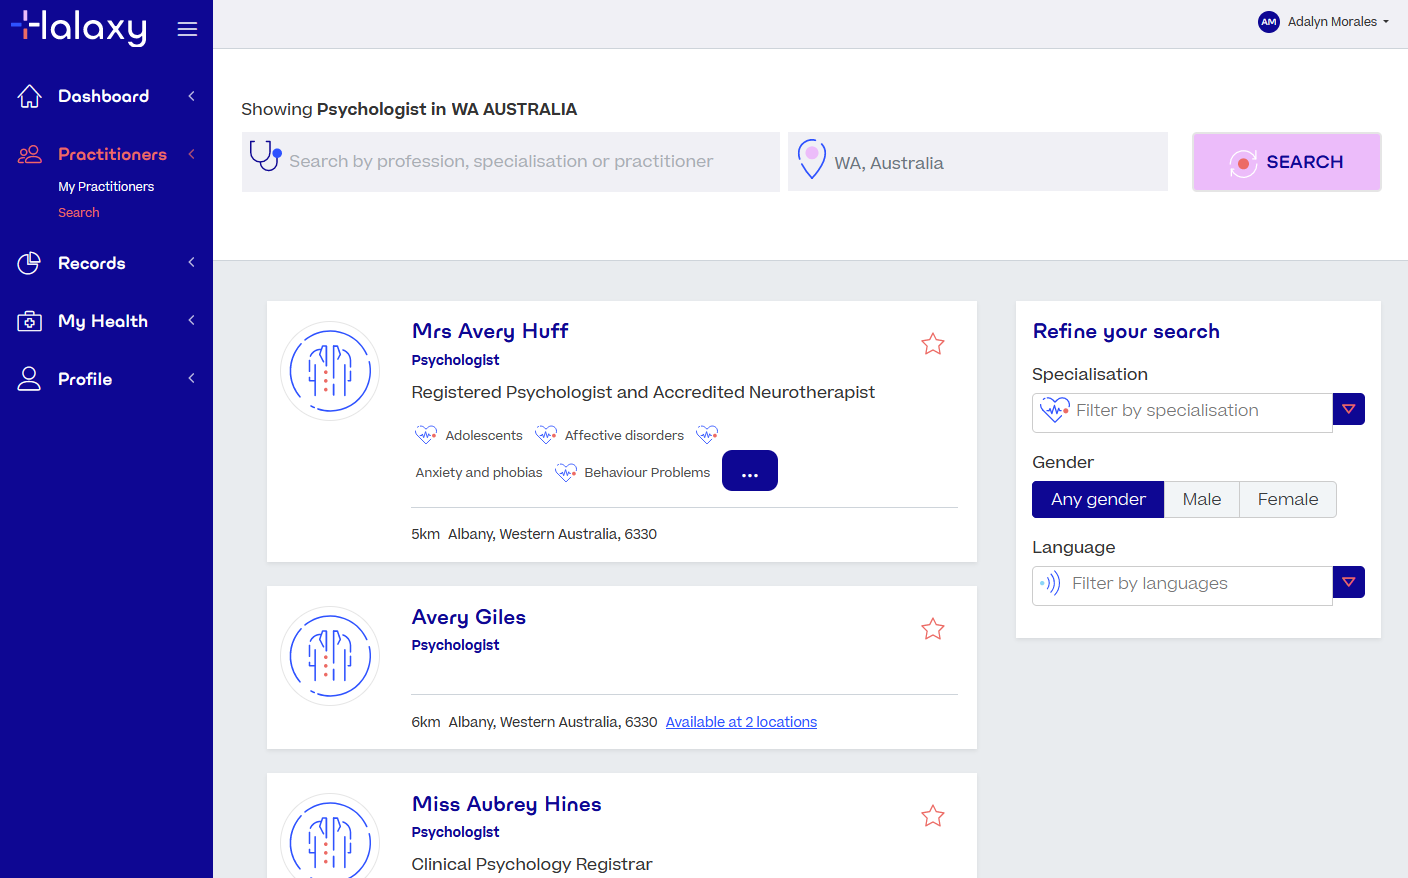This screenshot has height=878, width=1408.
Task: Click the Profile person icon
Action: pyautogui.click(x=29, y=378)
